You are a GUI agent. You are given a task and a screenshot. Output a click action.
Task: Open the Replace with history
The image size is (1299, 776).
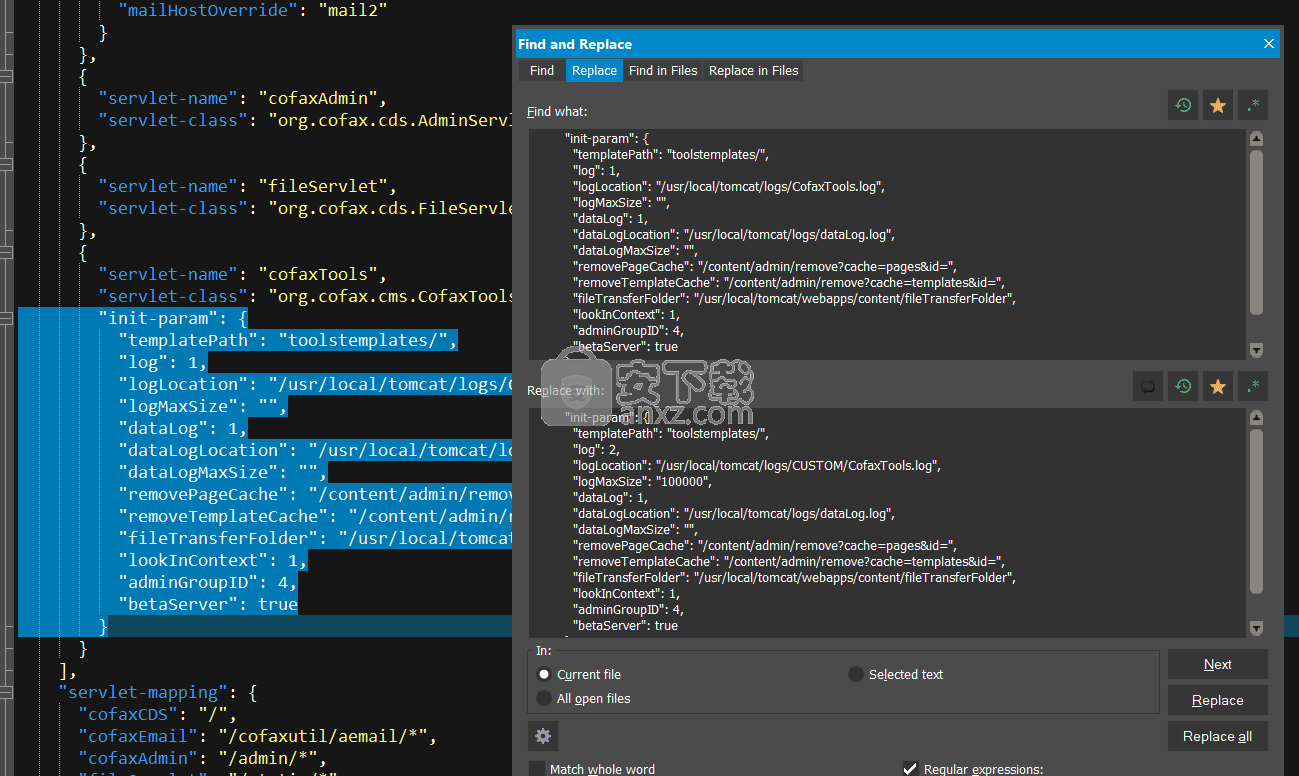[x=1183, y=386]
